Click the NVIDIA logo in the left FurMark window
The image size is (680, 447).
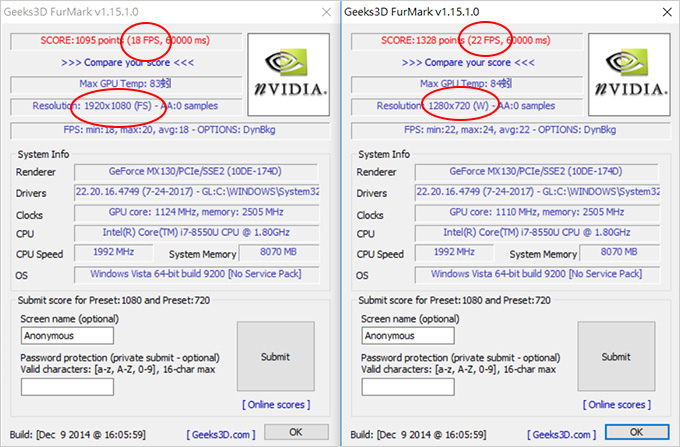288,75
